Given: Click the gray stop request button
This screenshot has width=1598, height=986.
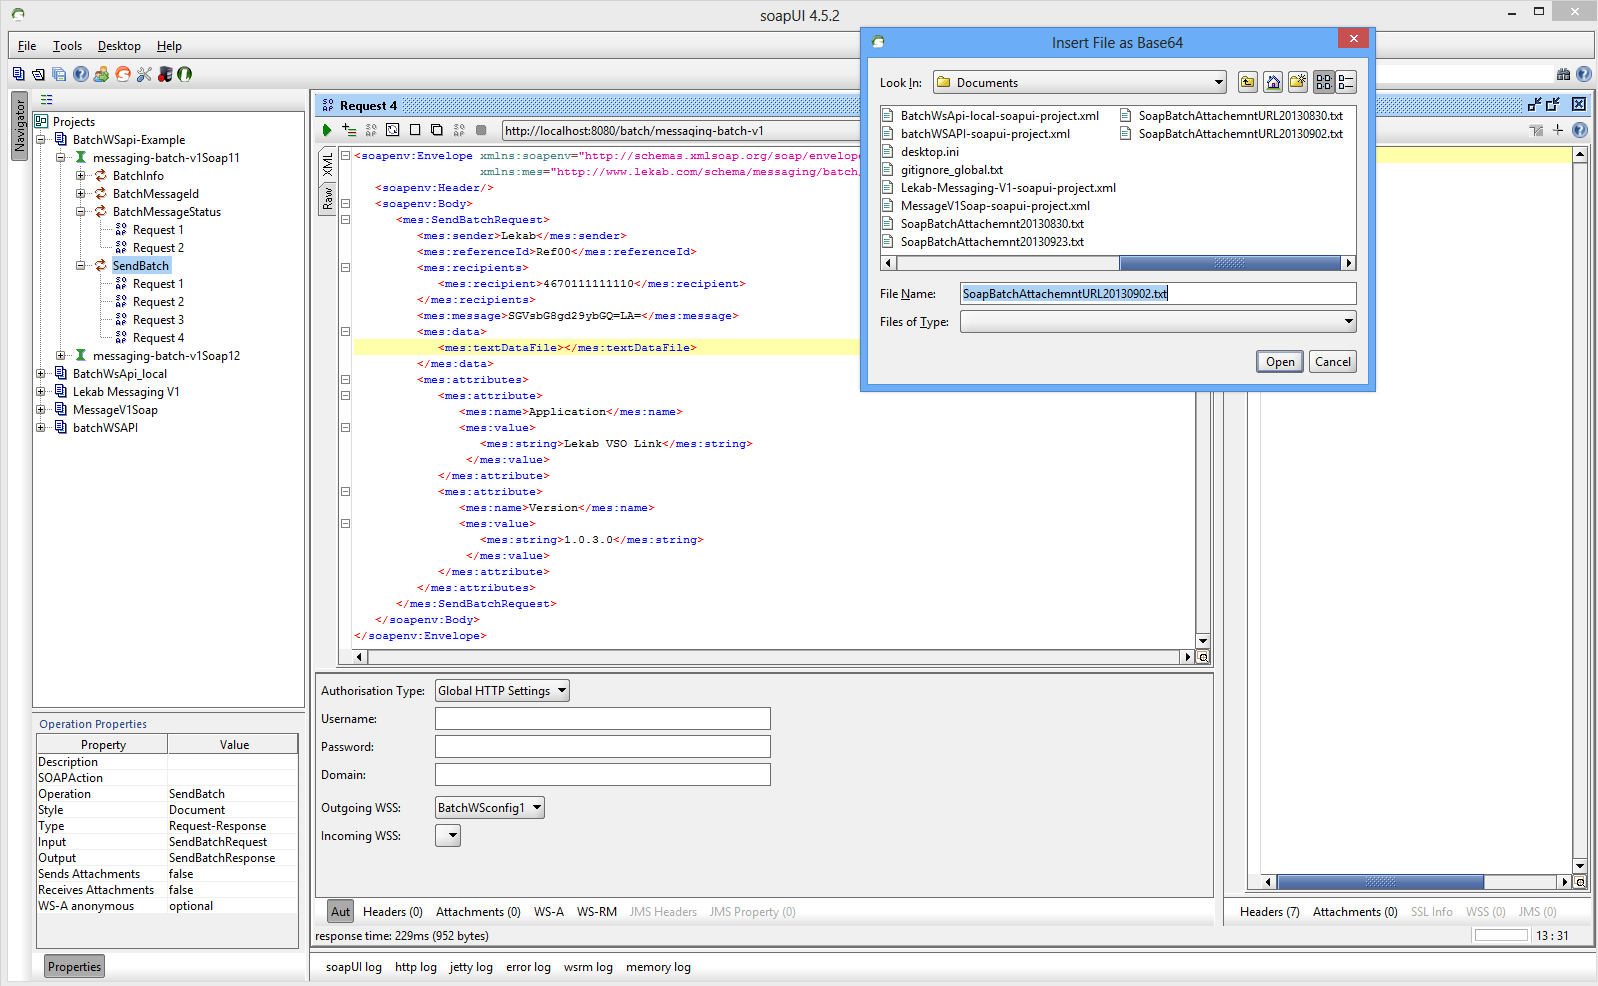Looking at the screenshot, I should tap(481, 130).
